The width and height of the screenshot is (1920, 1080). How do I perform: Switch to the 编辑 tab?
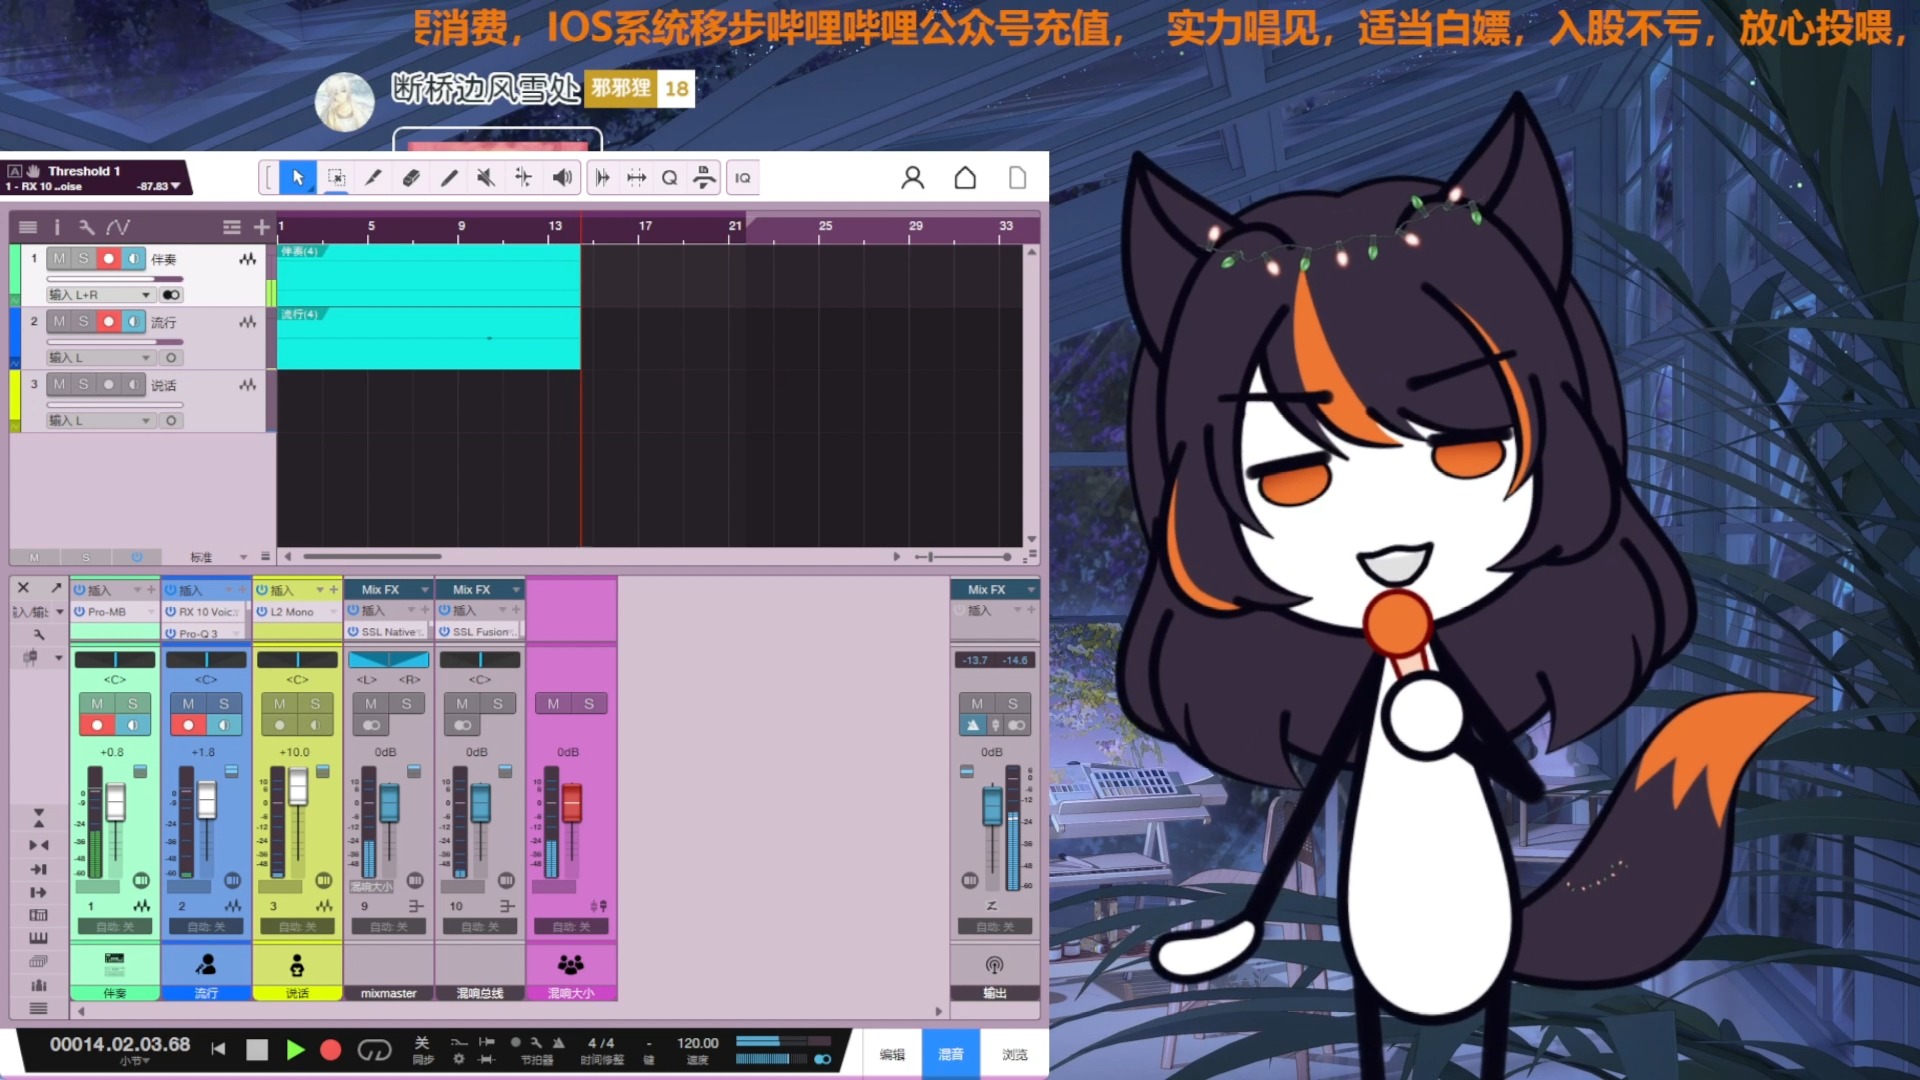coord(892,1054)
